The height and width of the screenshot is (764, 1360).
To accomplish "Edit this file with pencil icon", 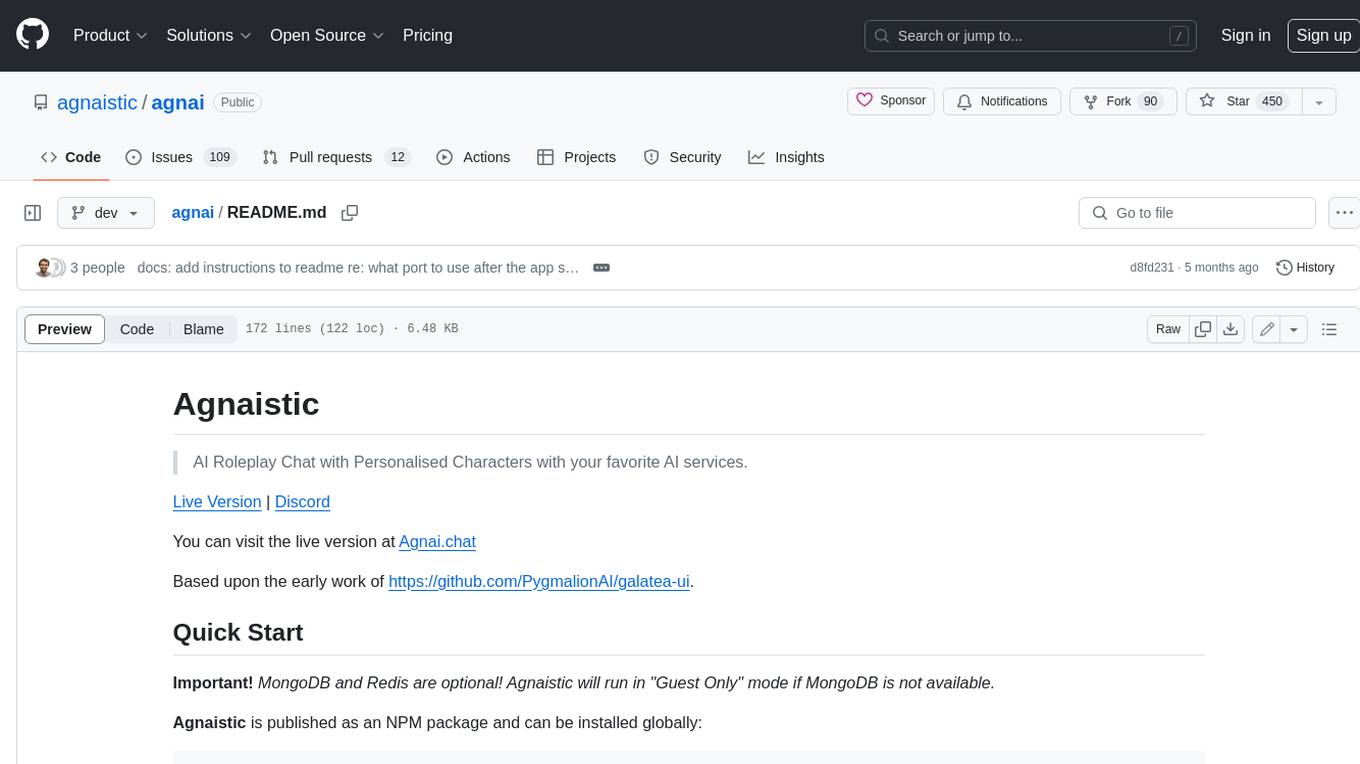I will [1267, 329].
